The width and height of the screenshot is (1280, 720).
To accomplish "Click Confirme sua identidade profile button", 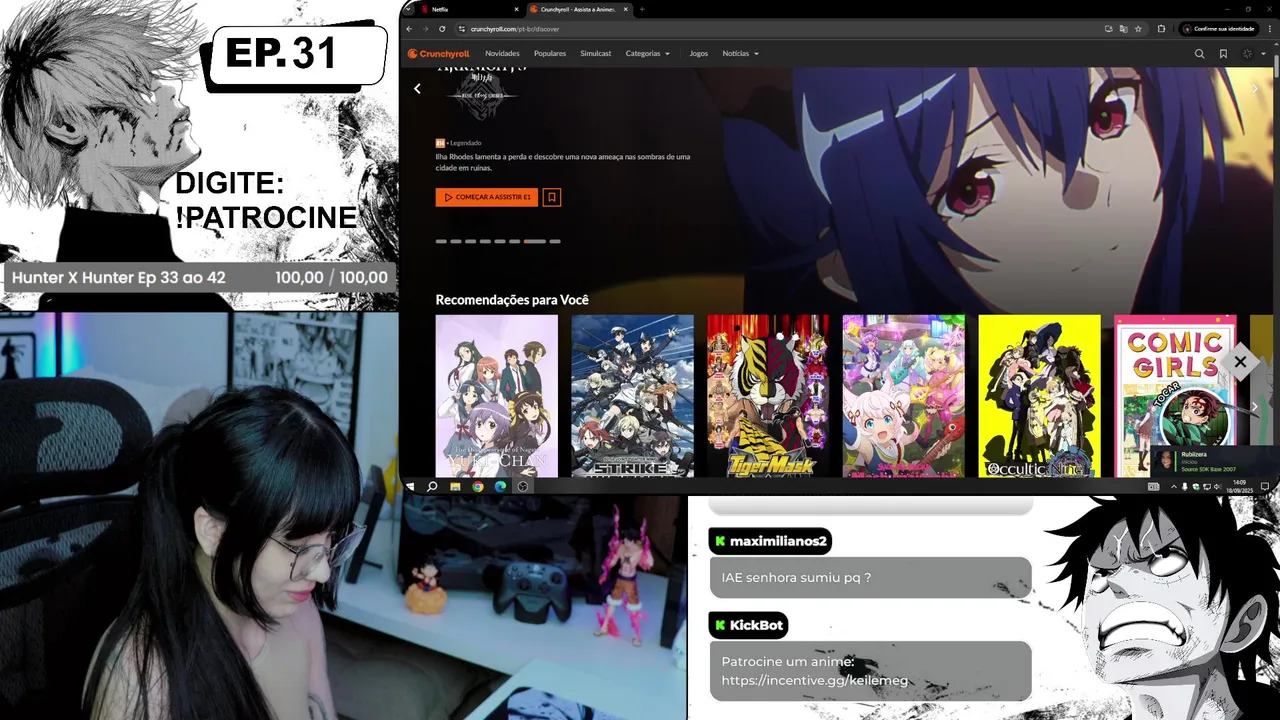I will (1218, 29).
